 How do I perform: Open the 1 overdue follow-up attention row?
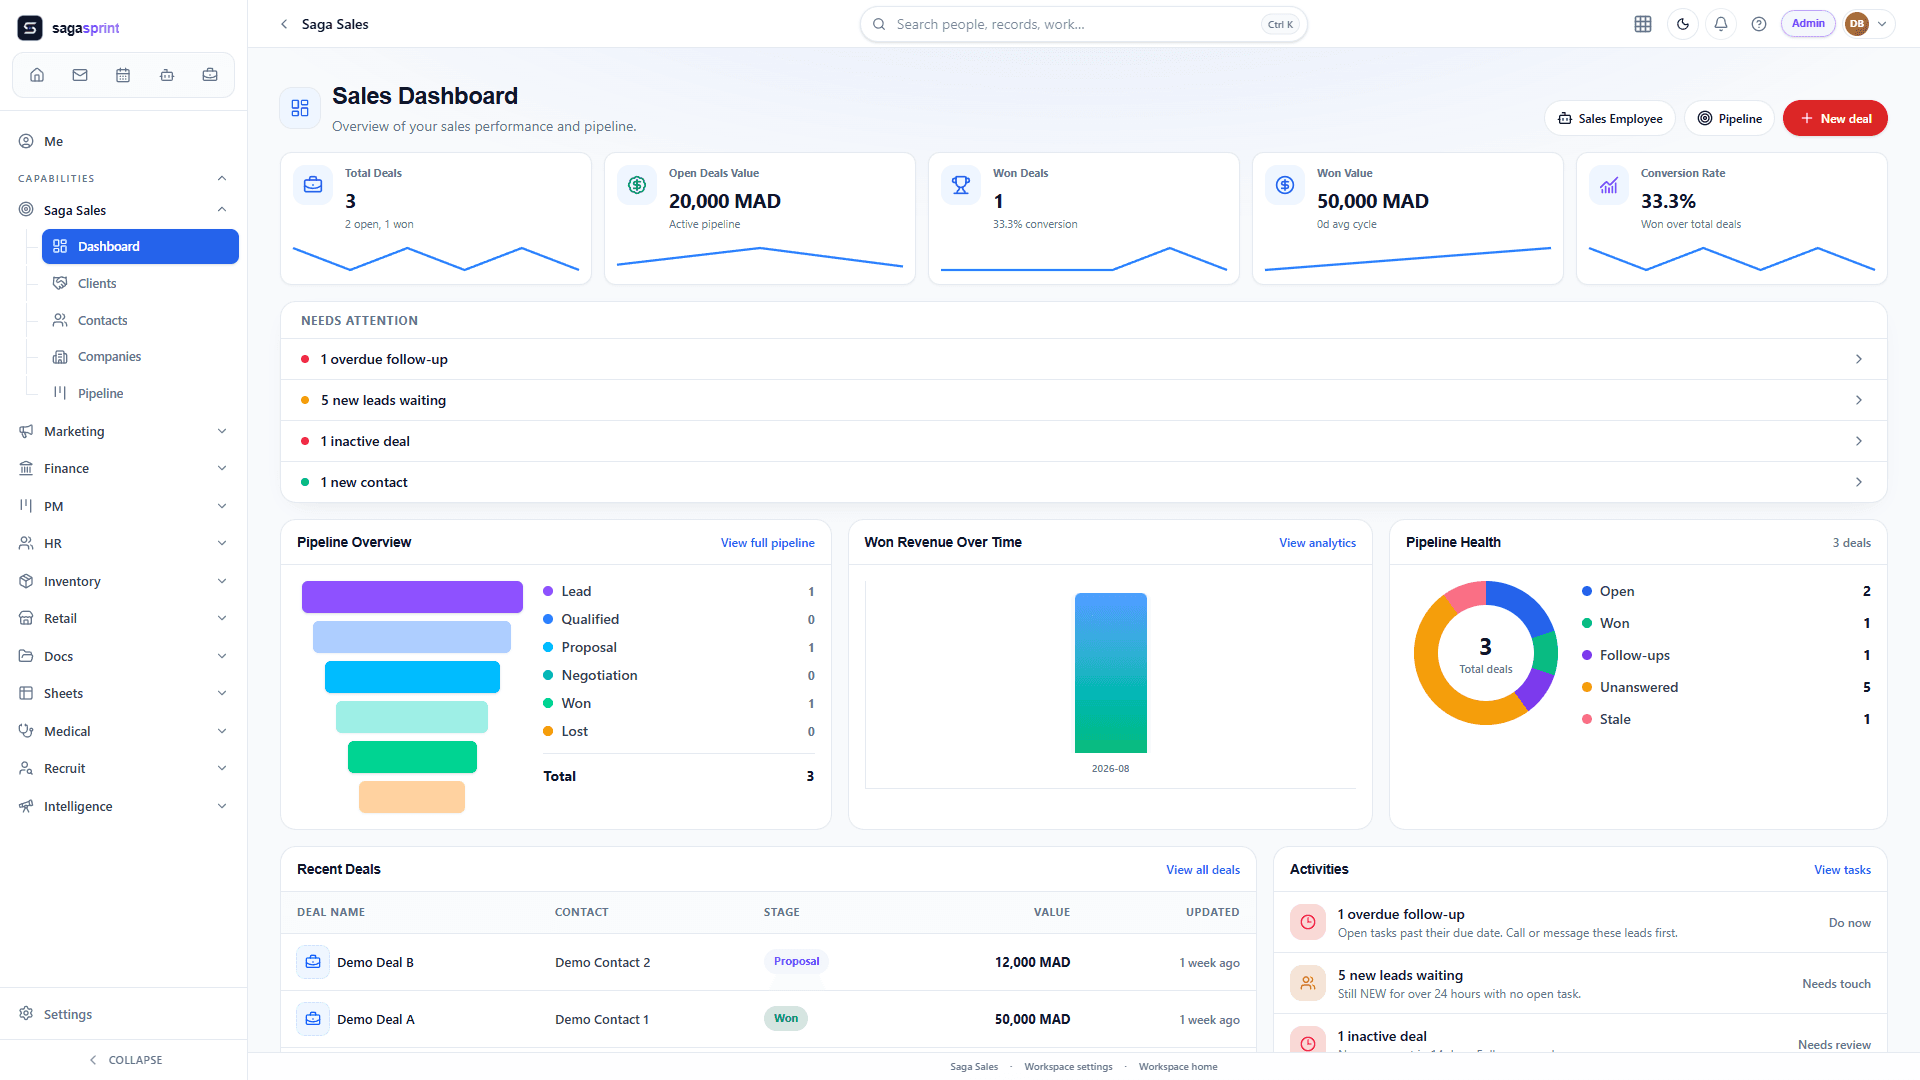(x=1084, y=359)
